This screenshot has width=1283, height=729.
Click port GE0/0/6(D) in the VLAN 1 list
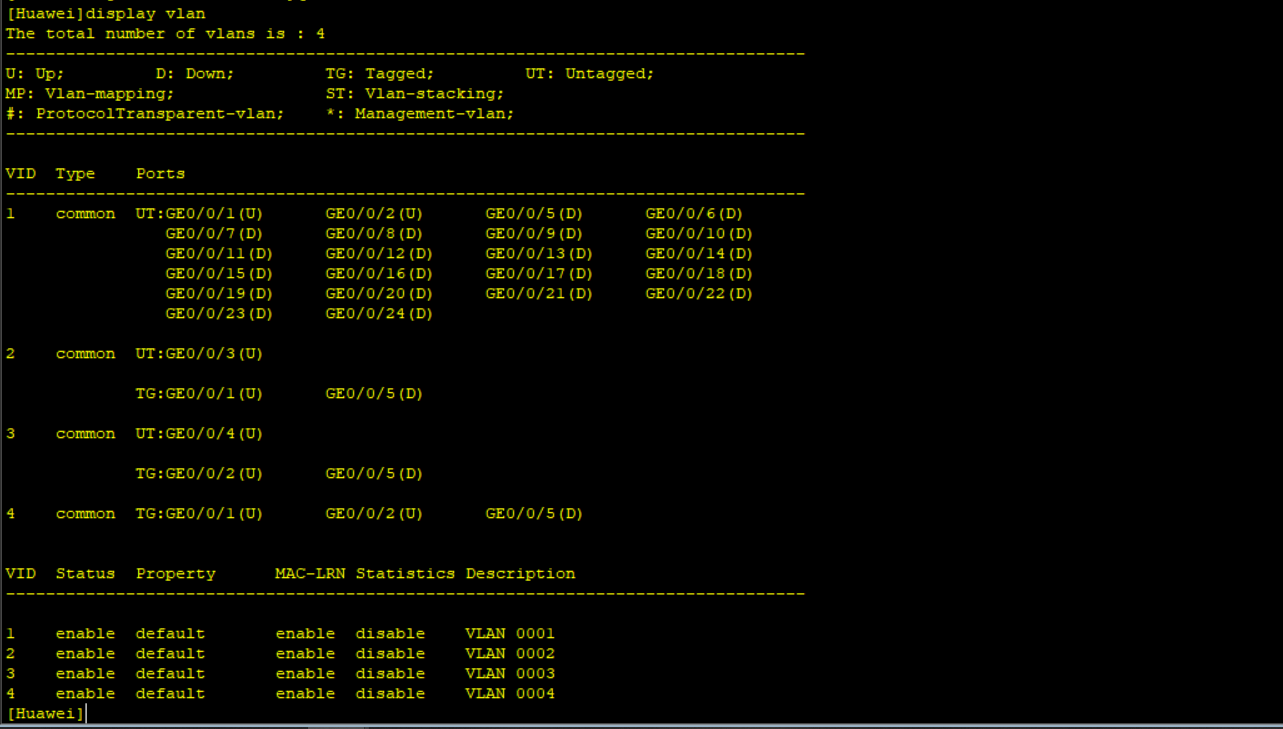694,213
